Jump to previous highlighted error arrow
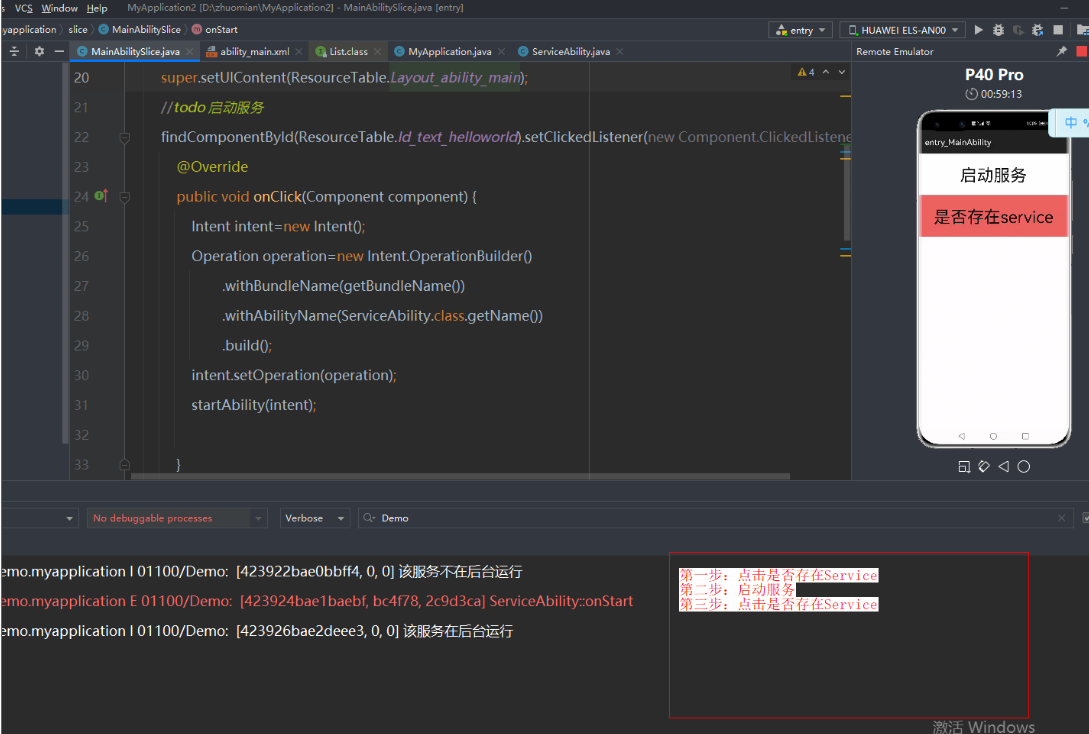This screenshot has width=1089, height=734. (x=826, y=72)
